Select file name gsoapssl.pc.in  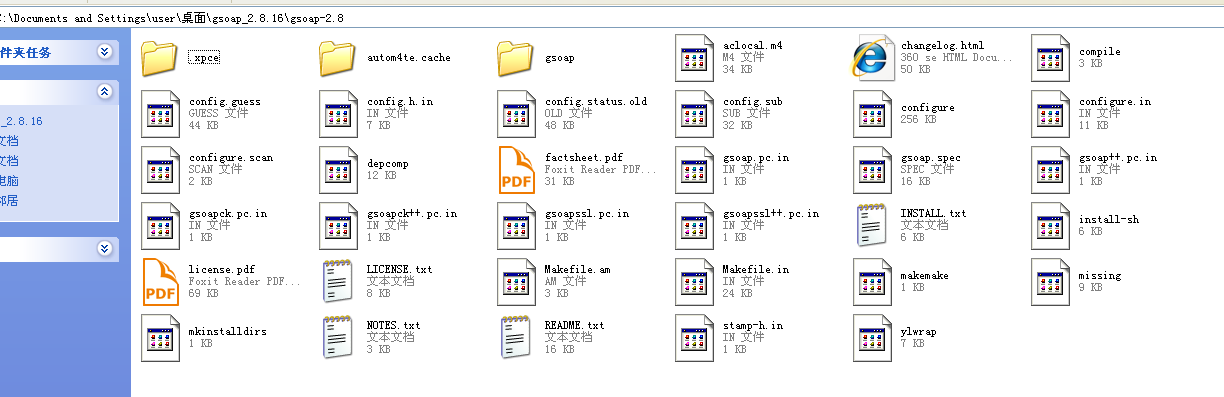click(x=587, y=214)
